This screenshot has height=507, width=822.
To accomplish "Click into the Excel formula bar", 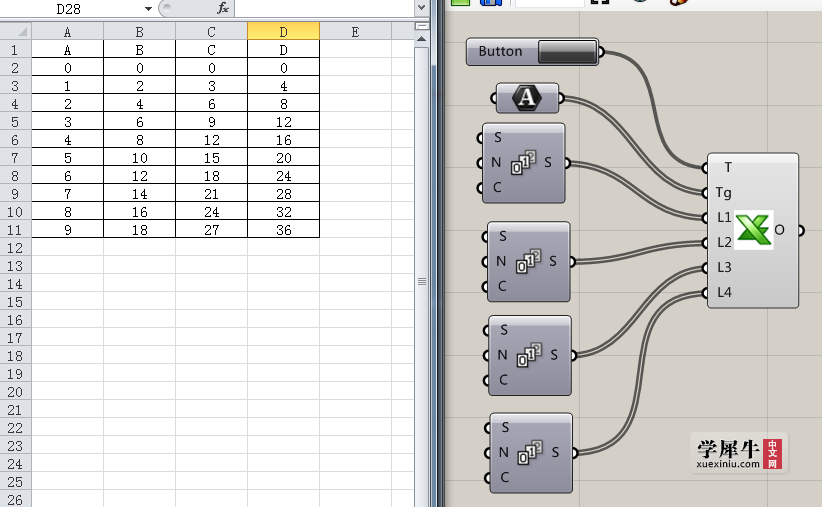I will (x=325, y=8).
